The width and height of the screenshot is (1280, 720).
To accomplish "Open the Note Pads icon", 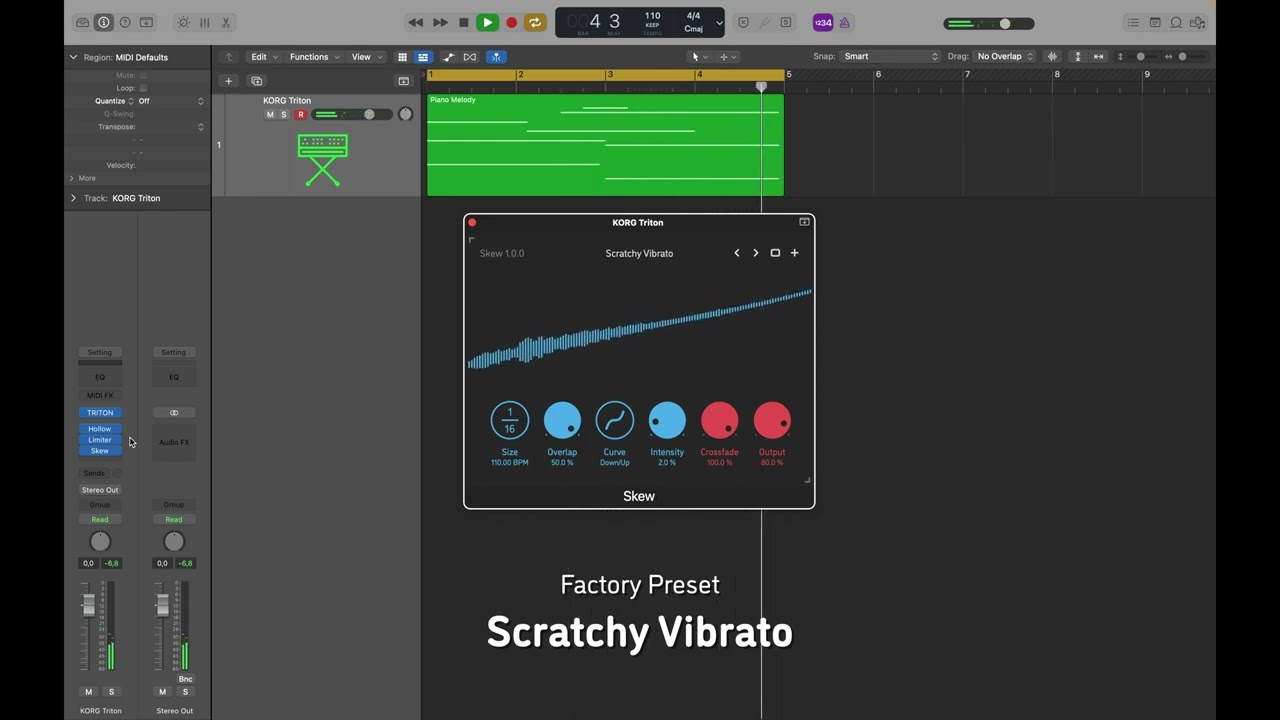I will point(1155,22).
